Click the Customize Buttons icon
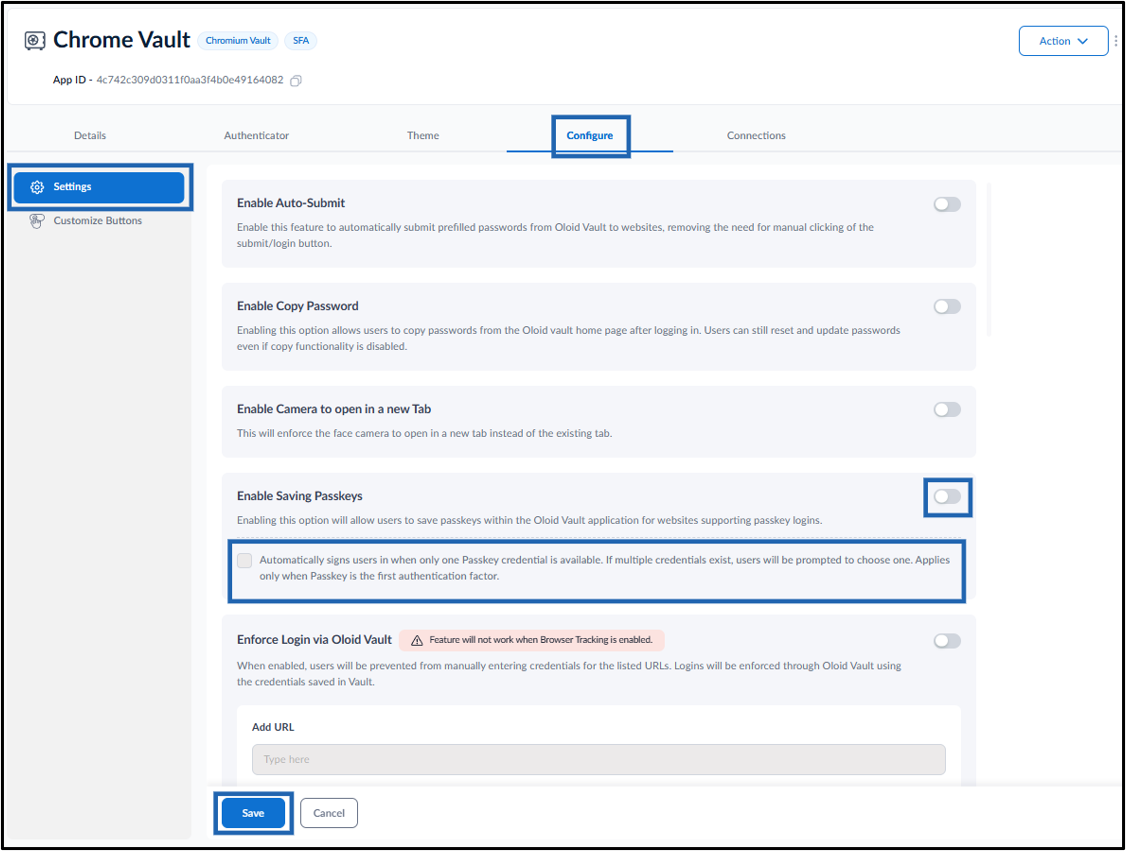Image resolution: width=1126 pixels, height=851 pixels. [x=37, y=220]
